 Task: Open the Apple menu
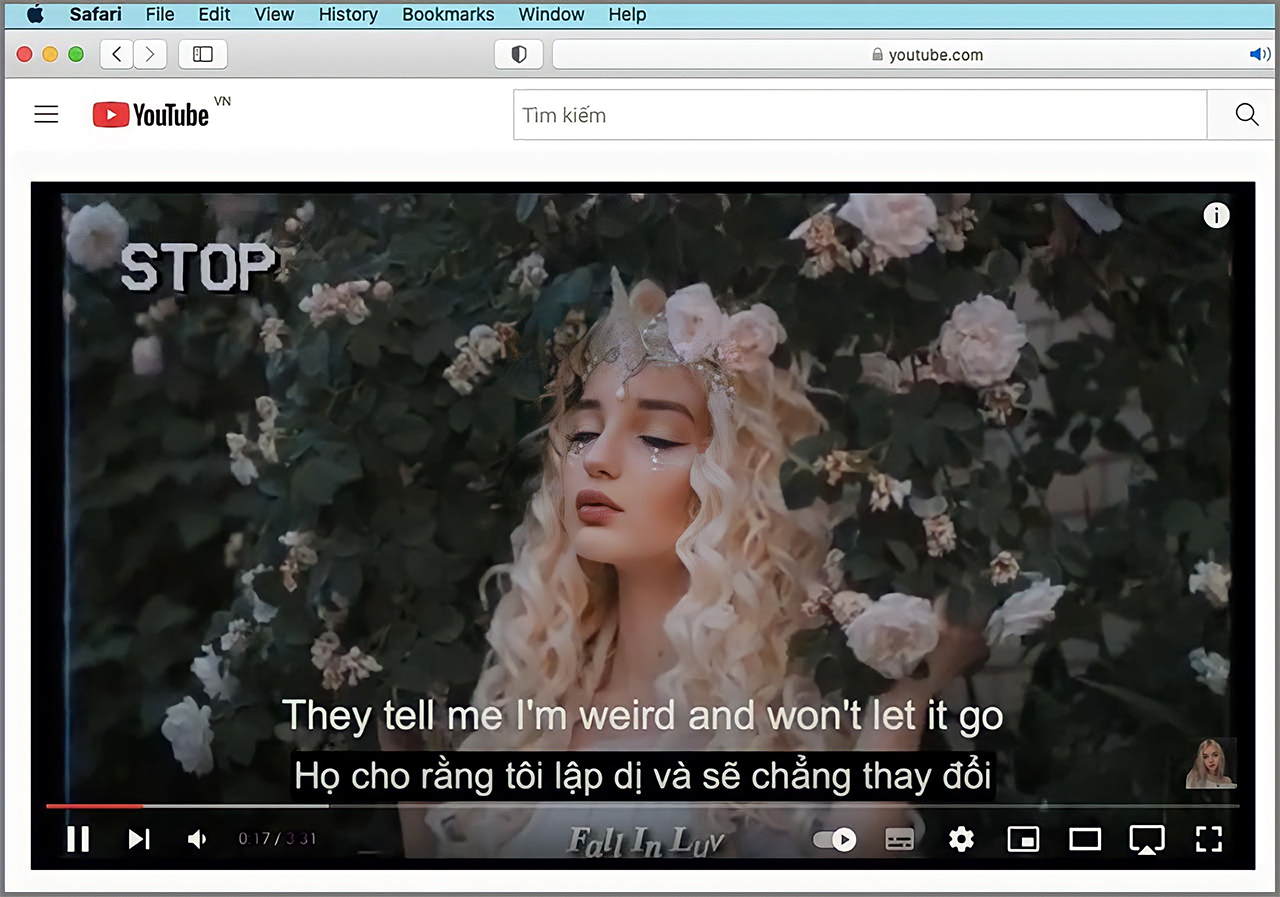coord(35,14)
